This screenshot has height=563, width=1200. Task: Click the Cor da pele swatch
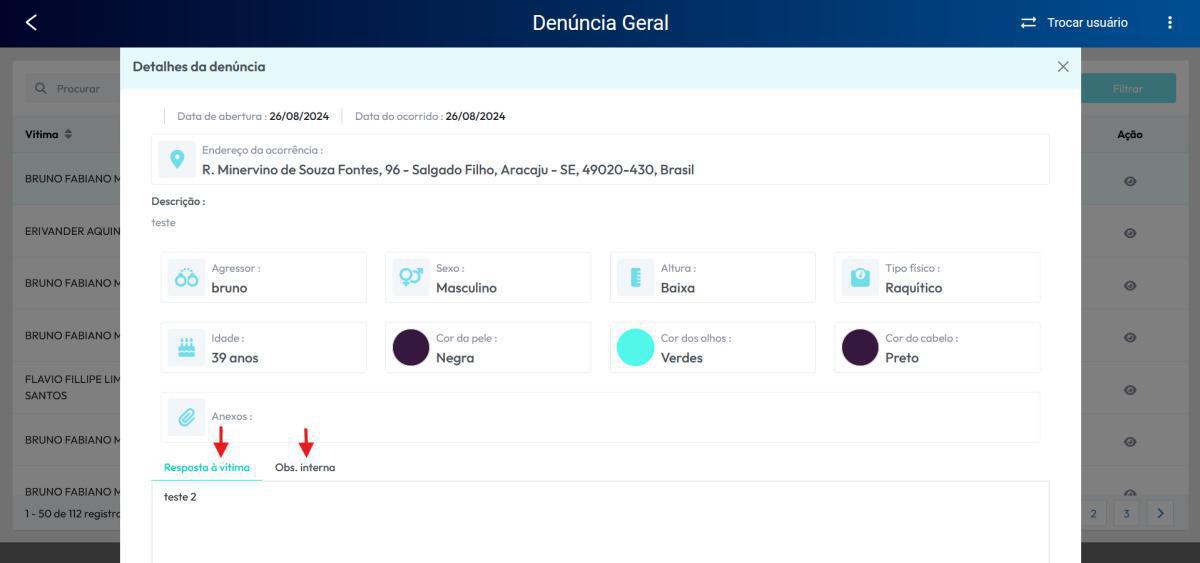pyautogui.click(x=411, y=347)
